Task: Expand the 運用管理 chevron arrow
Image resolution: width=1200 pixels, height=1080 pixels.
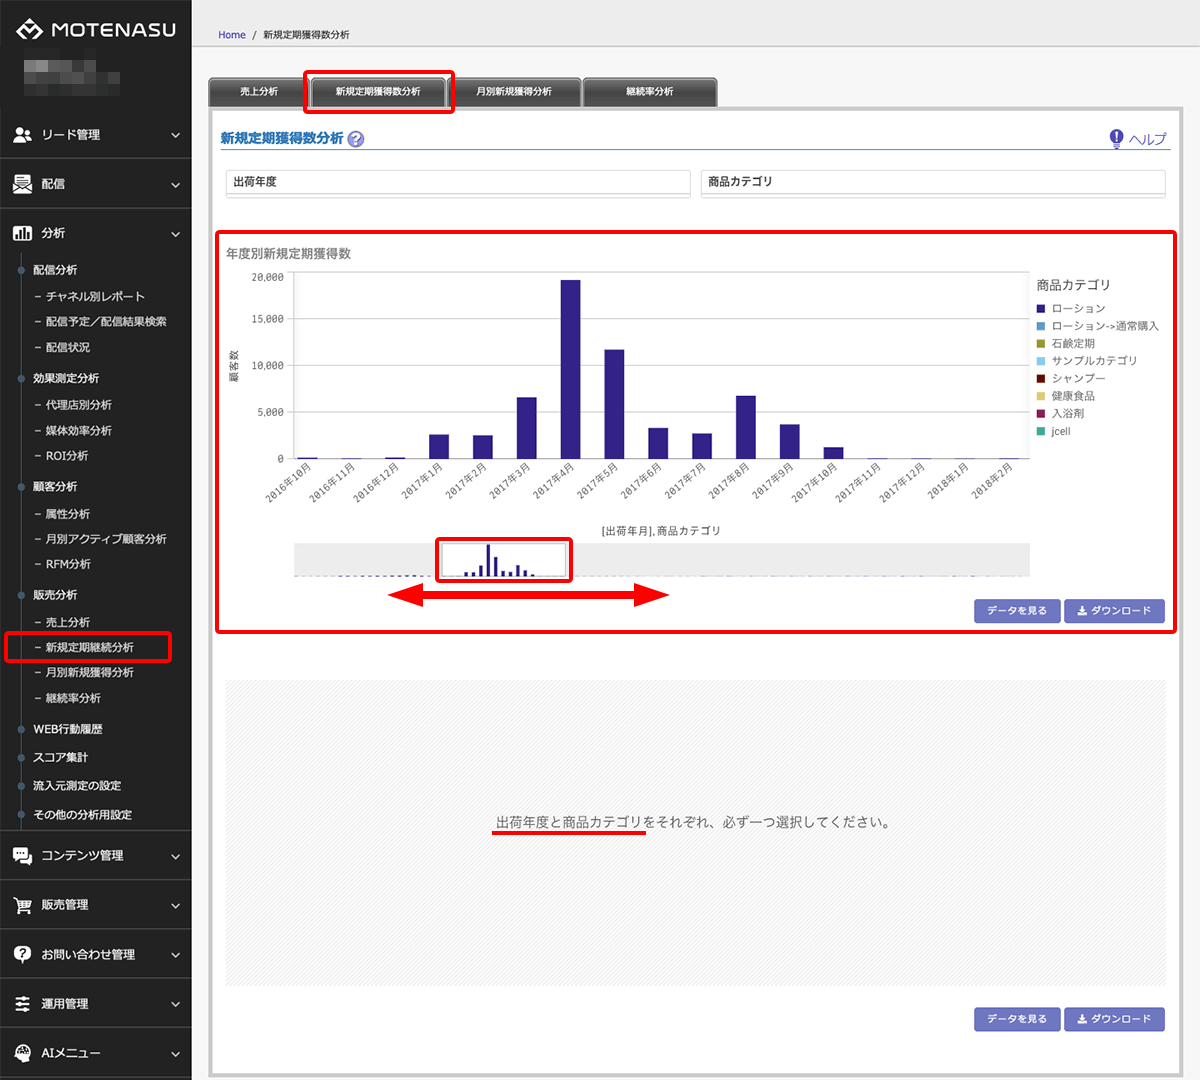Action: coord(175,1004)
